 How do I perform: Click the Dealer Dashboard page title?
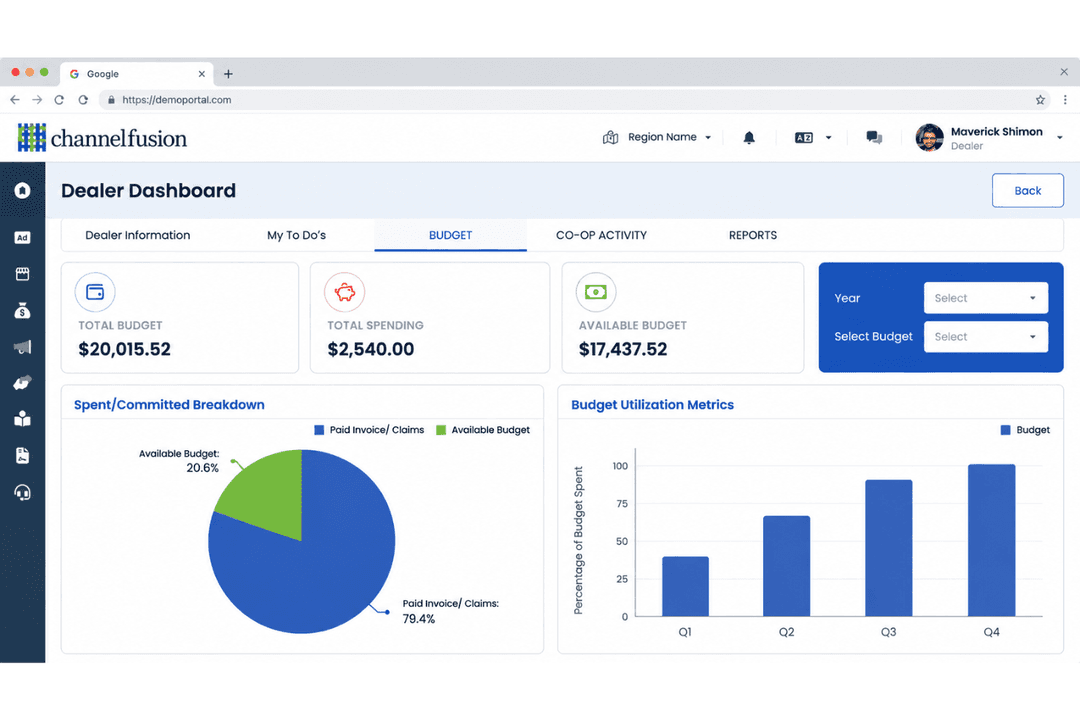(x=149, y=190)
